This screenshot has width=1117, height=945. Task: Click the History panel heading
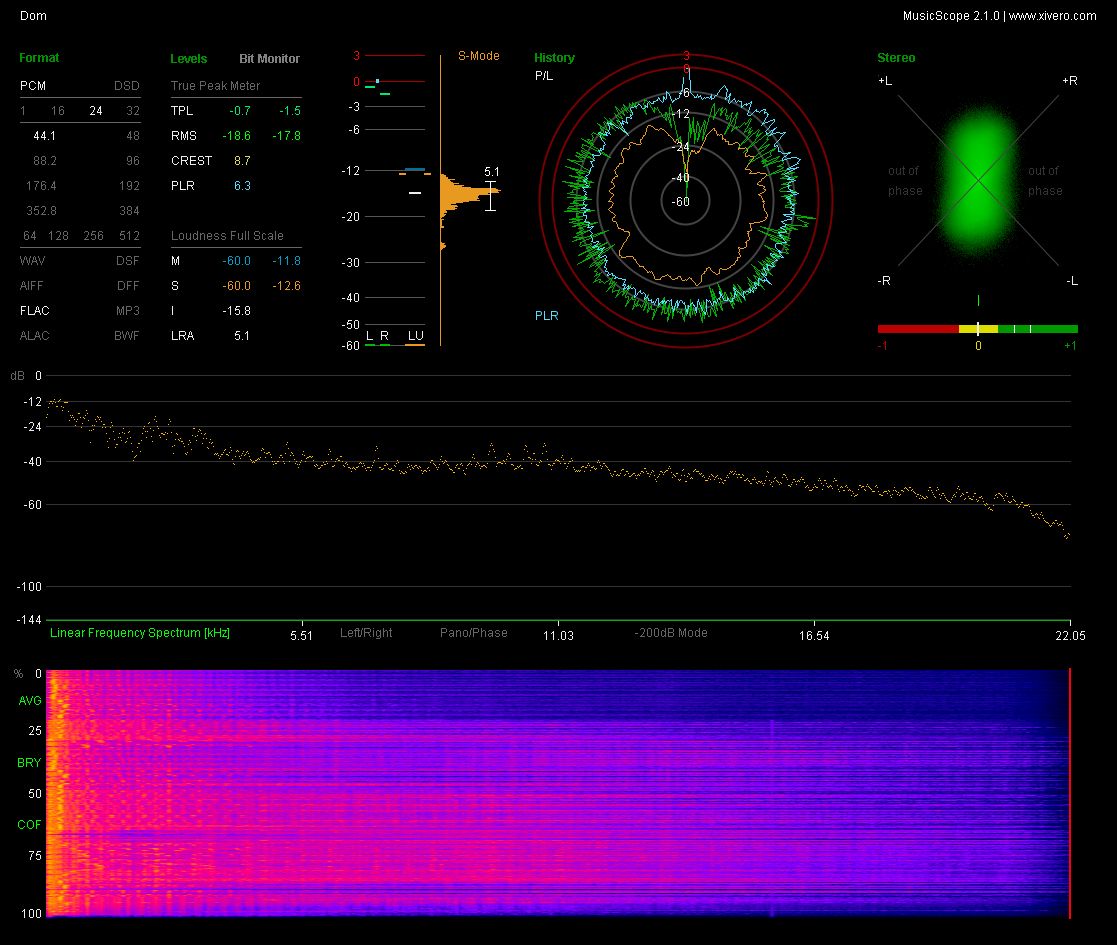coord(554,58)
